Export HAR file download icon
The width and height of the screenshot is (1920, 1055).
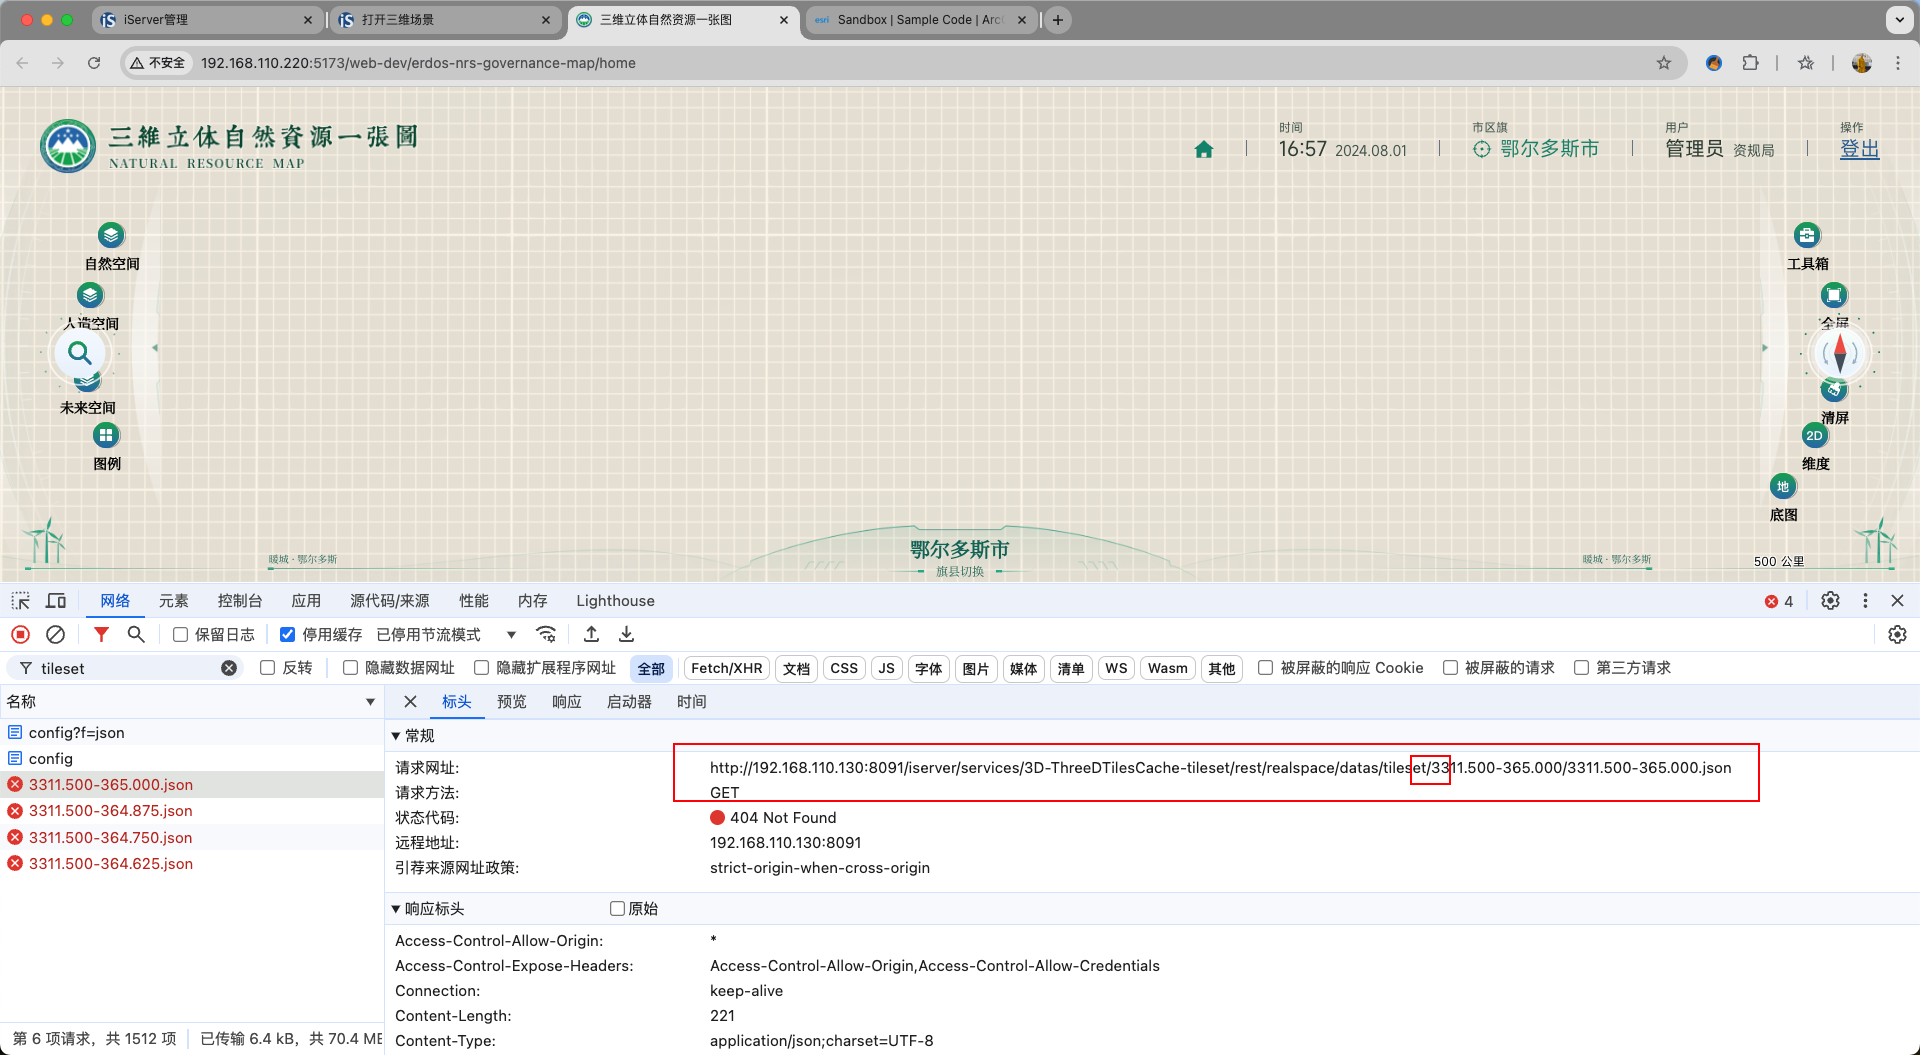pos(627,635)
